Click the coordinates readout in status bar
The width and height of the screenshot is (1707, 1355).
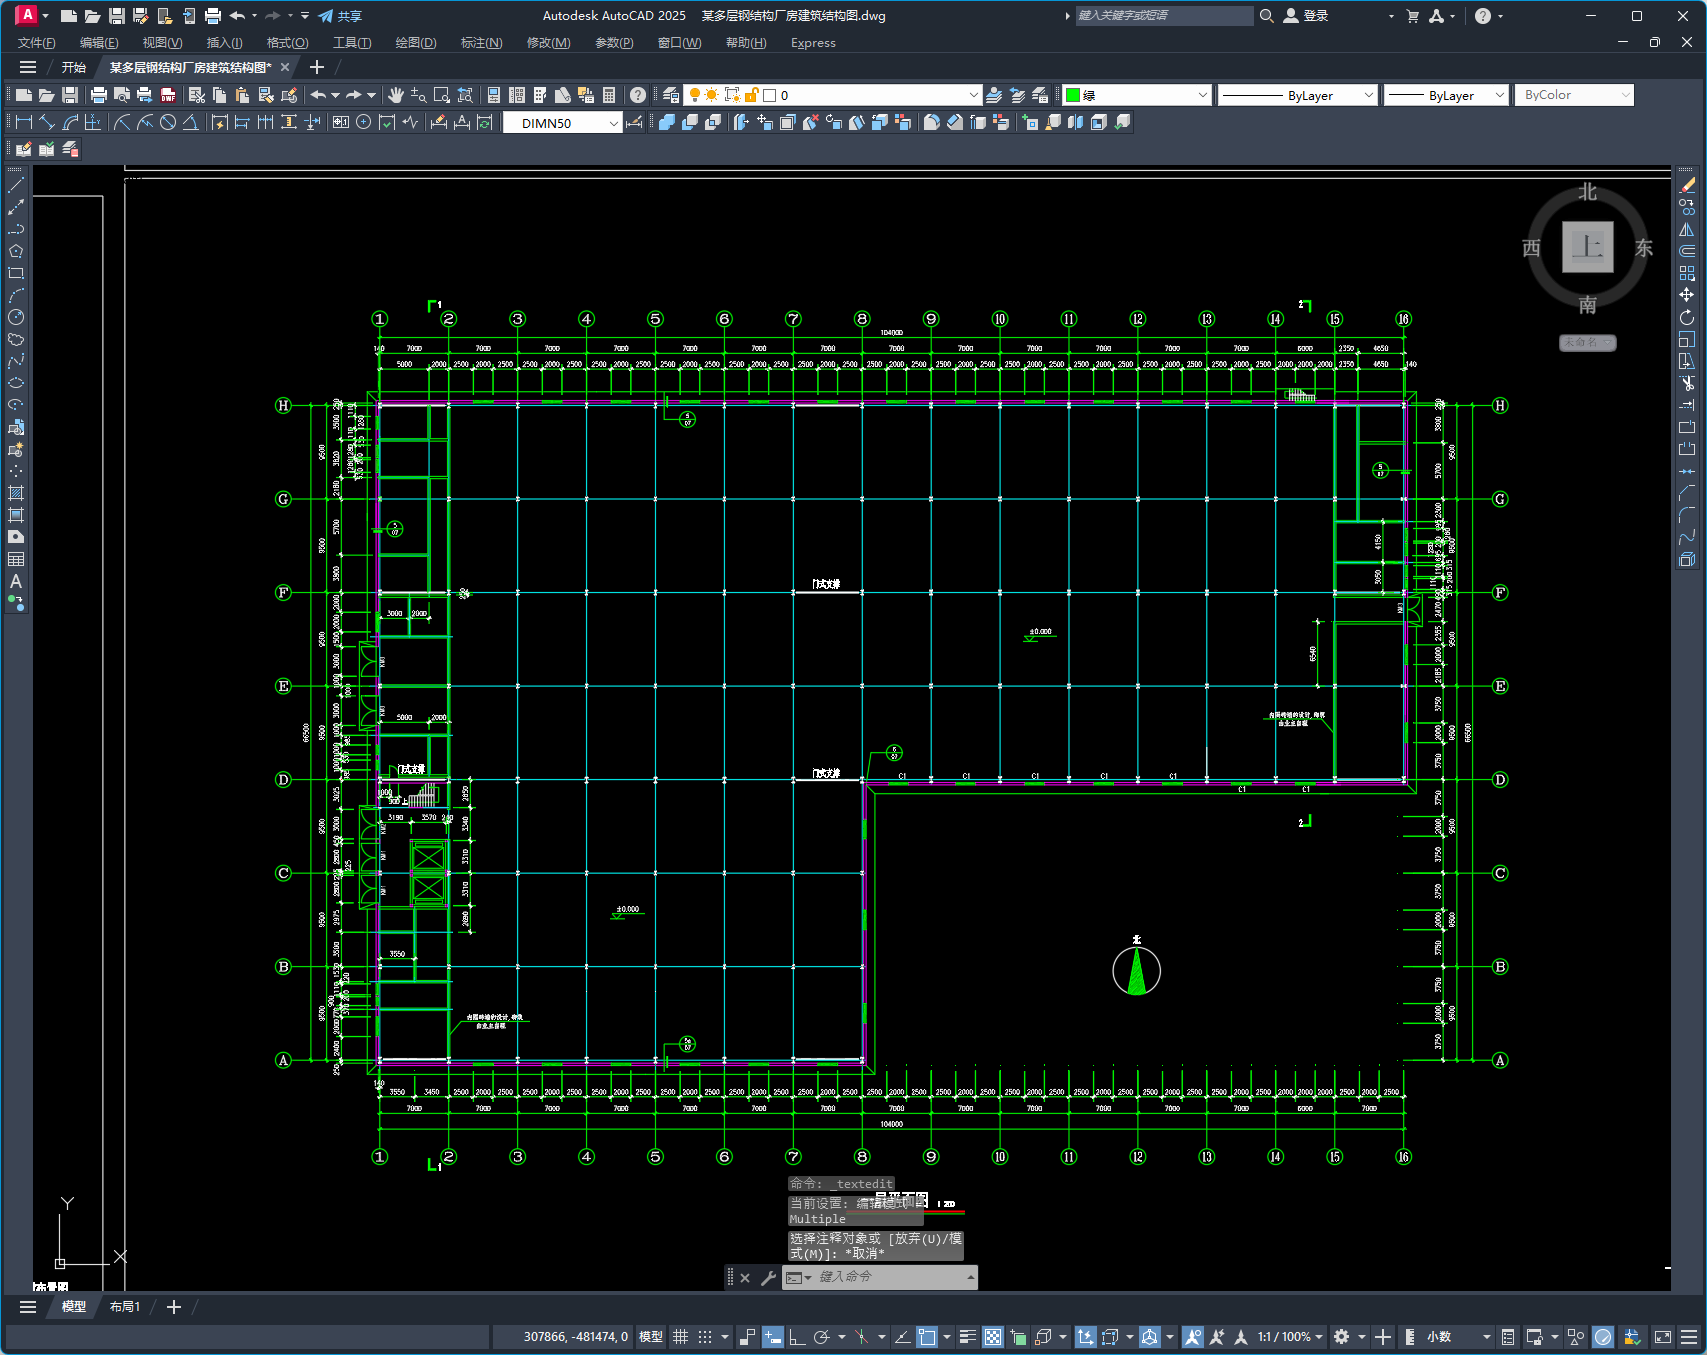click(576, 1337)
